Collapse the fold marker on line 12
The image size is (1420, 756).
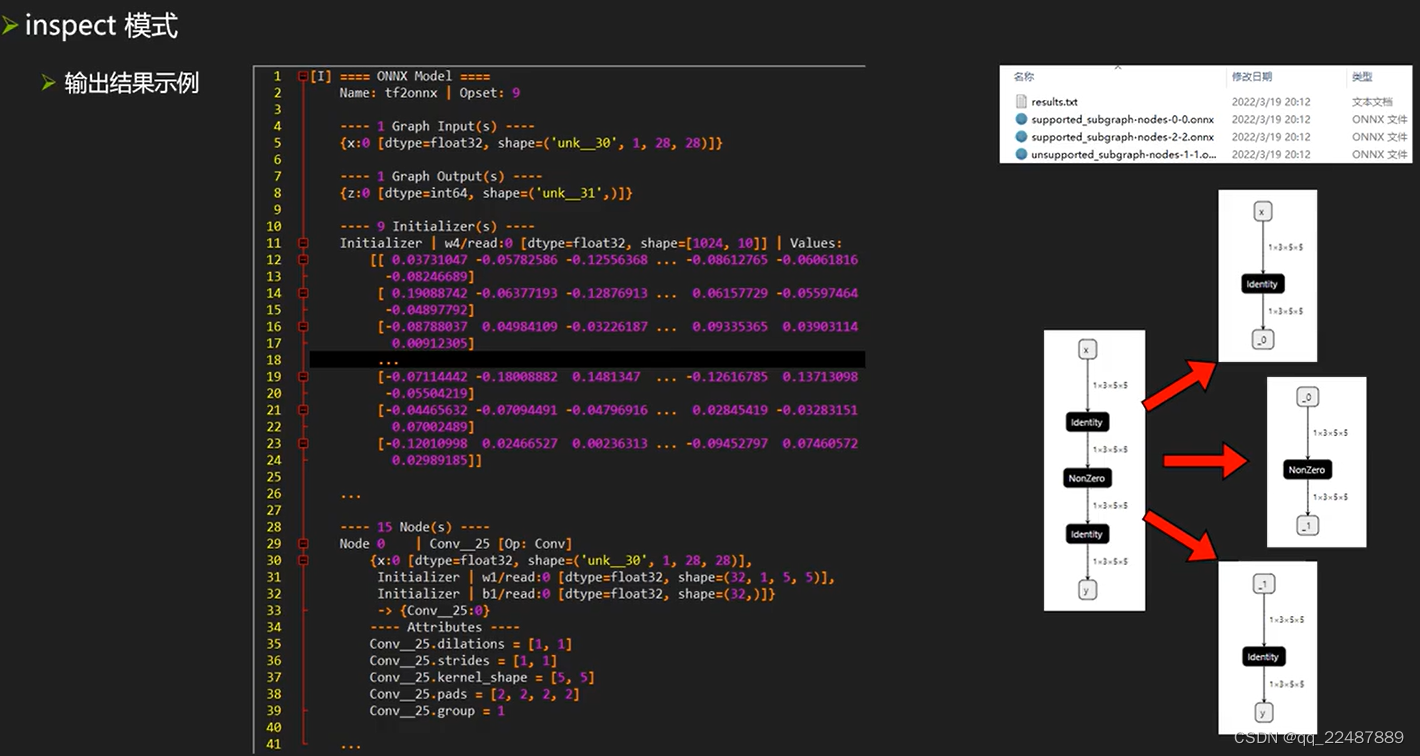[303, 260]
